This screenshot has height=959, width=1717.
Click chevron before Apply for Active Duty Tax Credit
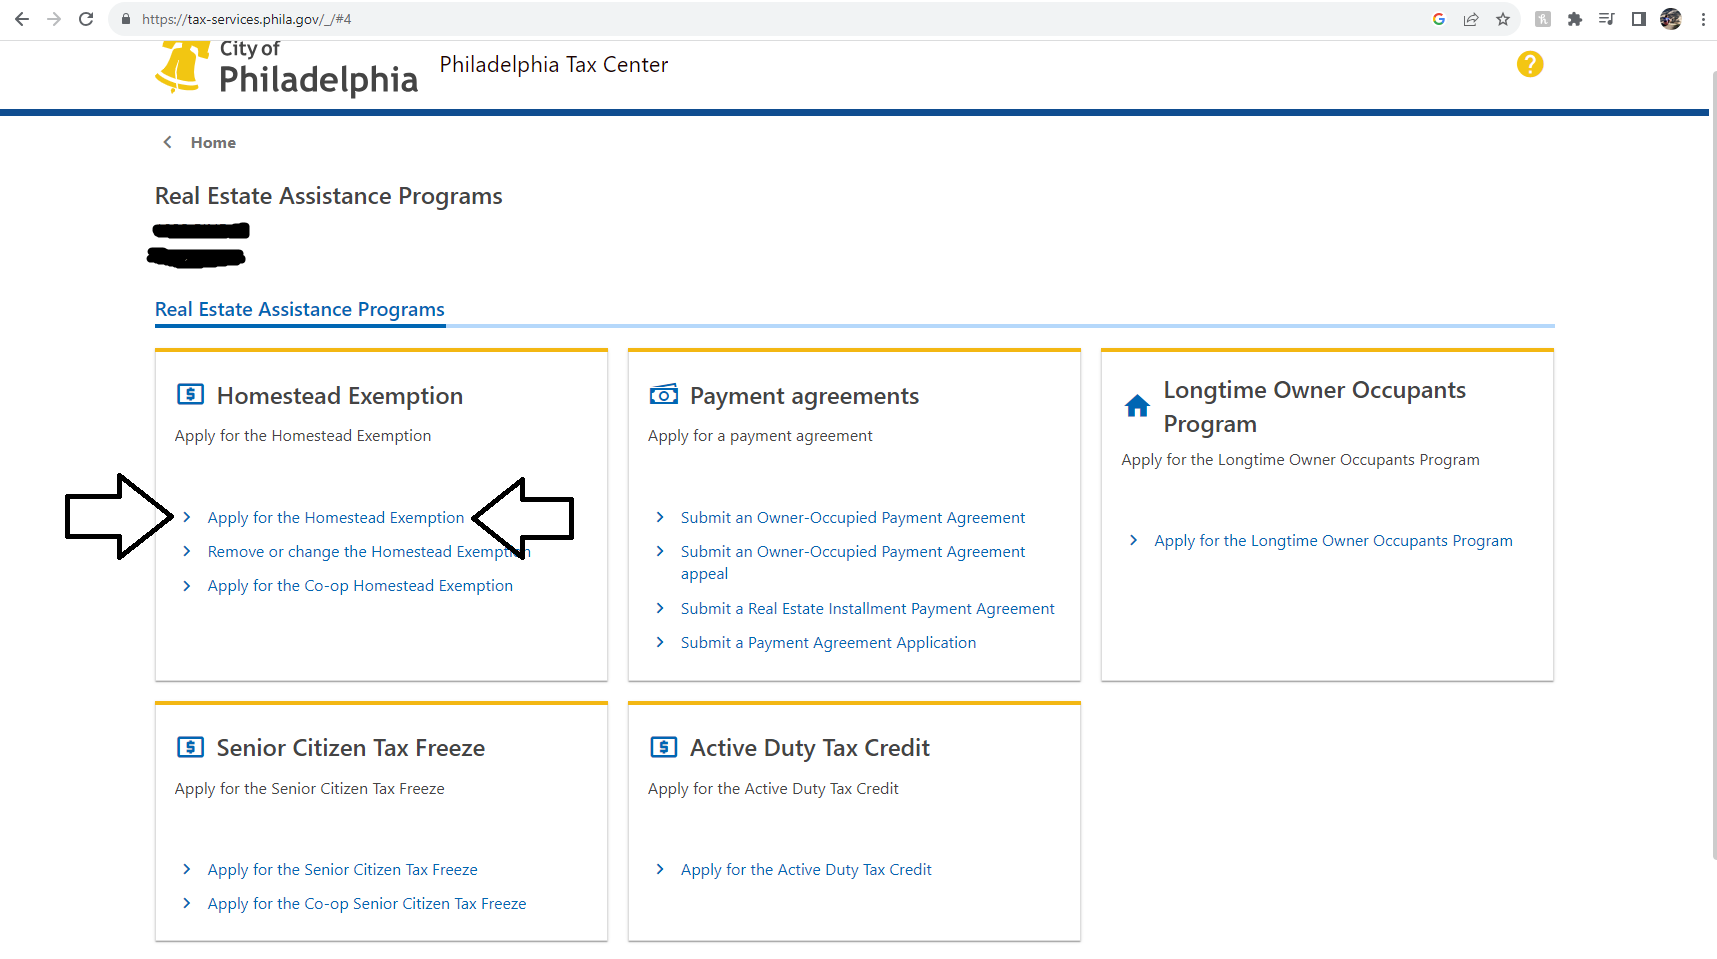pos(660,869)
